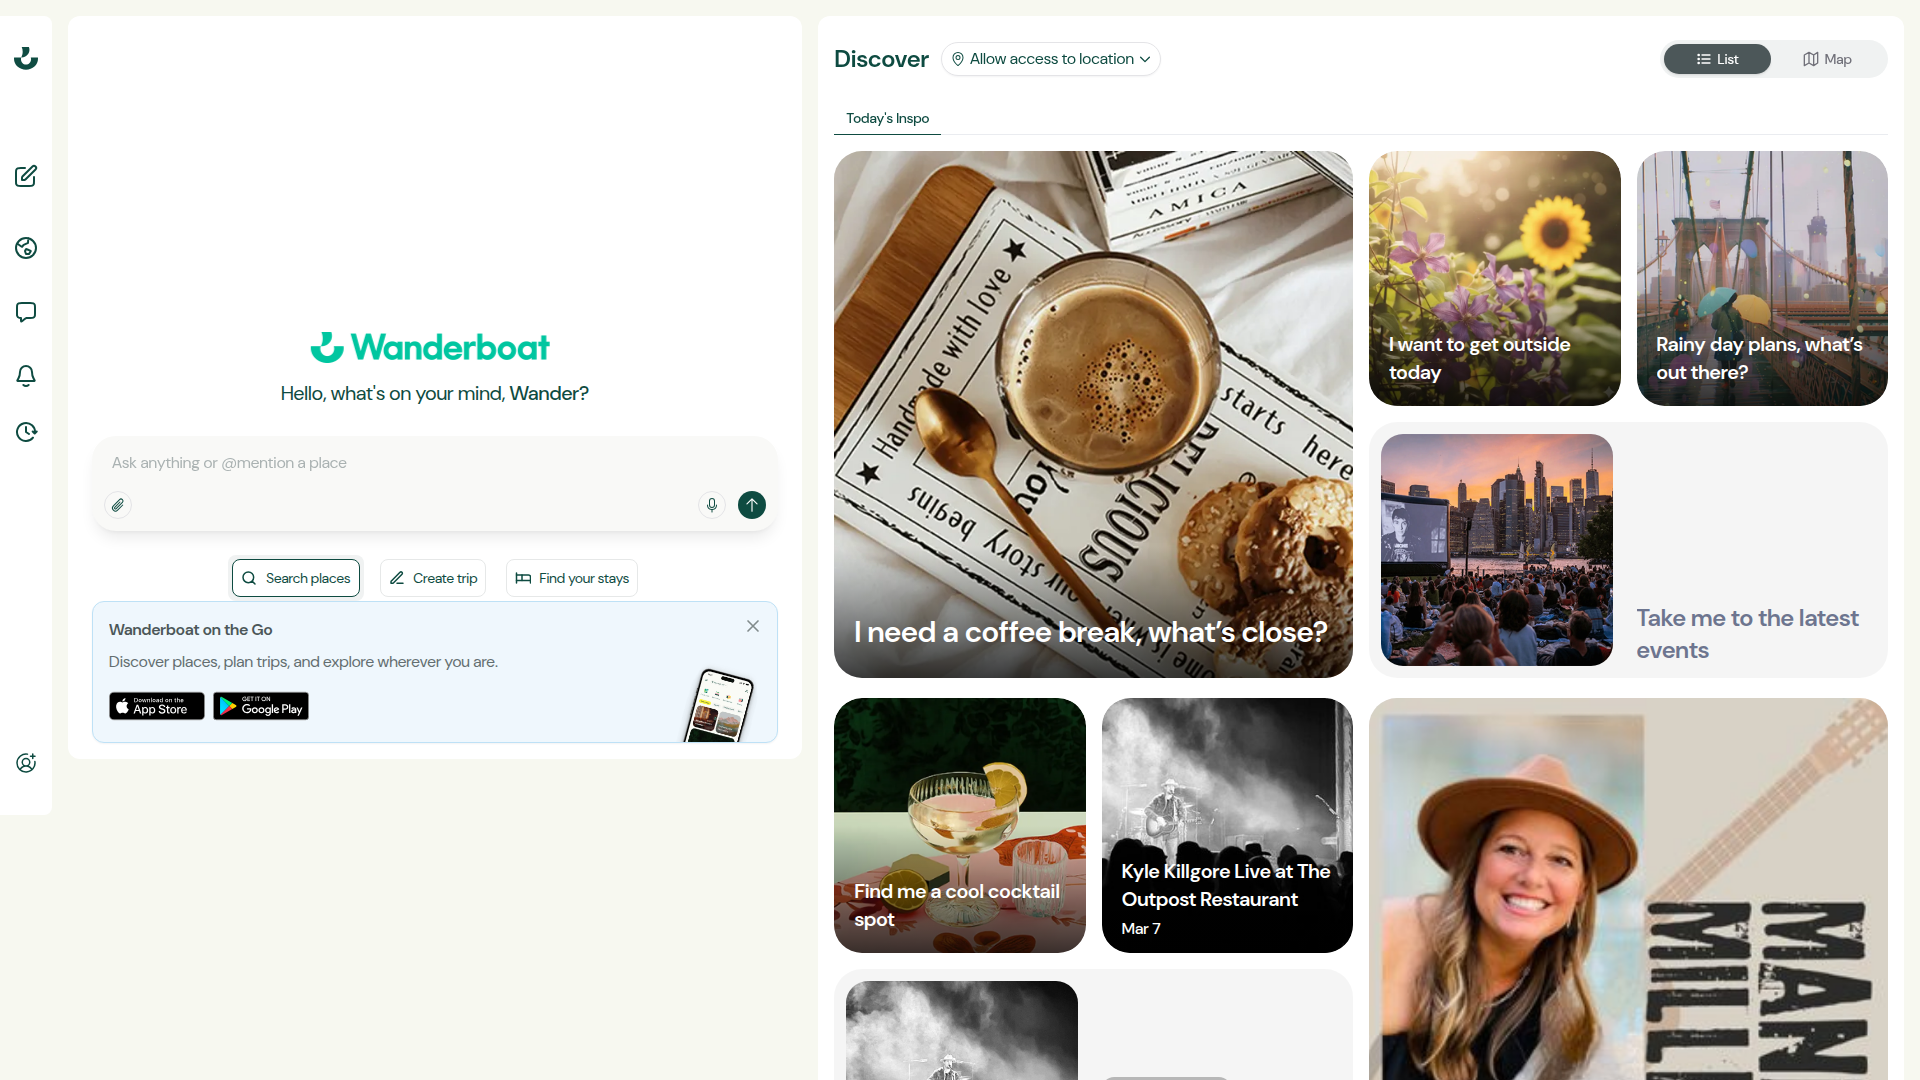Open the coffee break inspiration card
Image resolution: width=1920 pixels, height=1080 pixels.
pos(1093,414)
